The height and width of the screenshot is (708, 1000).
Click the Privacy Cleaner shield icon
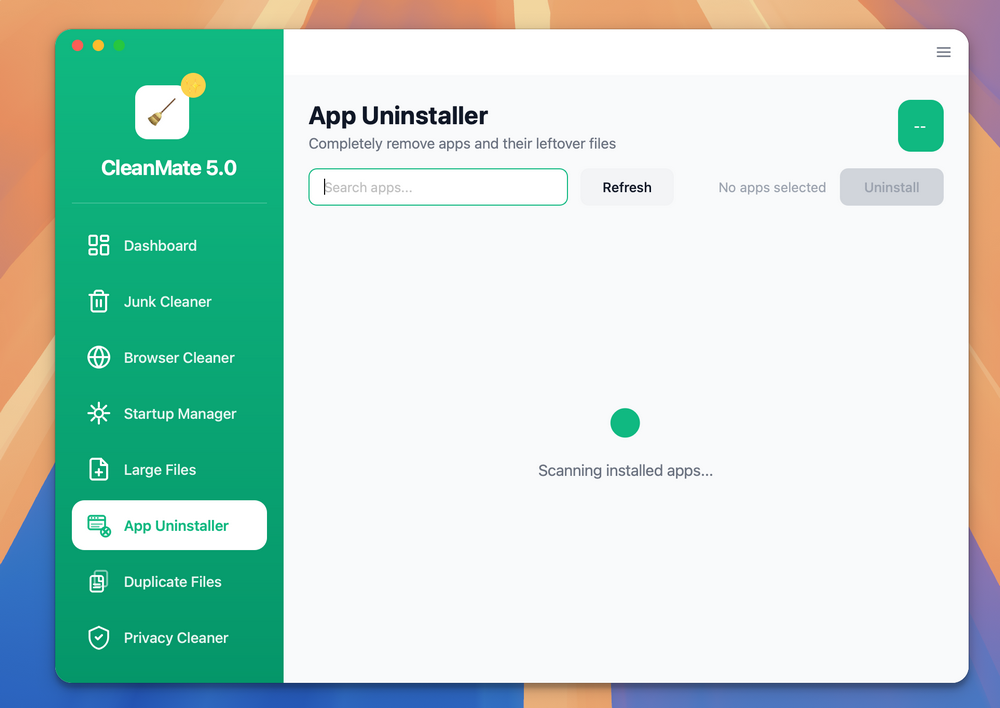[98, 638]
